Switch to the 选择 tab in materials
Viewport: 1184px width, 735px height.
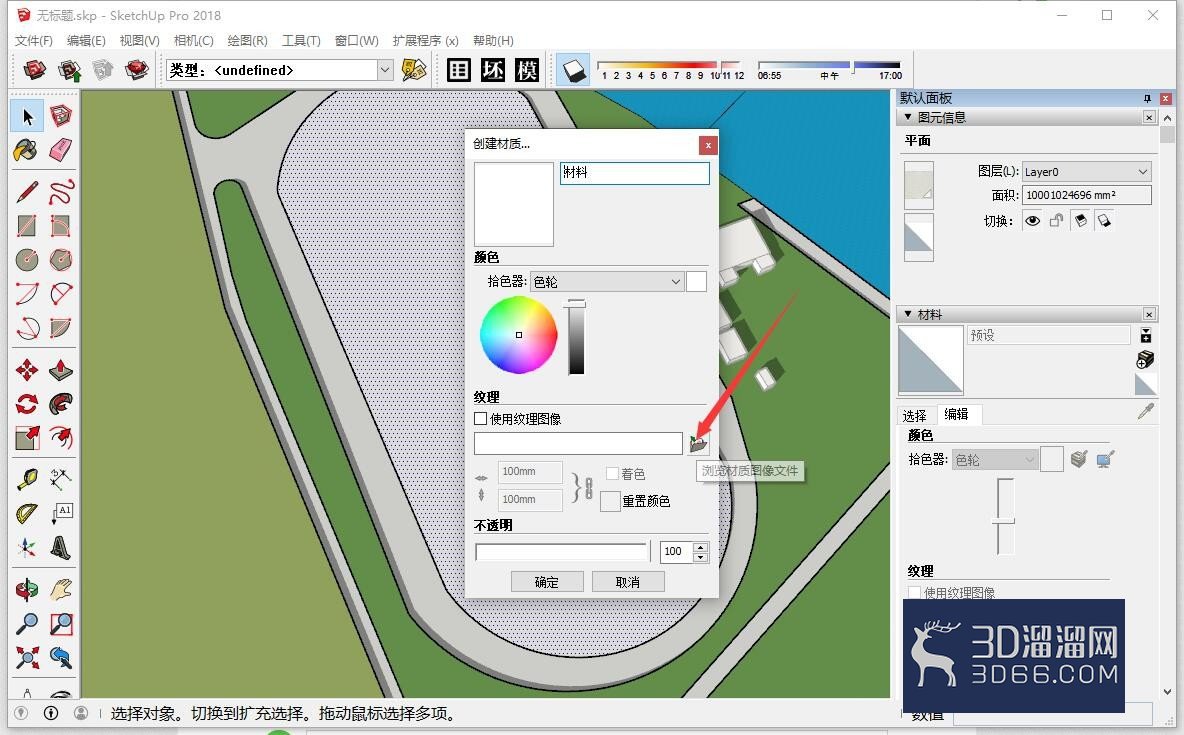click(914, 415)
